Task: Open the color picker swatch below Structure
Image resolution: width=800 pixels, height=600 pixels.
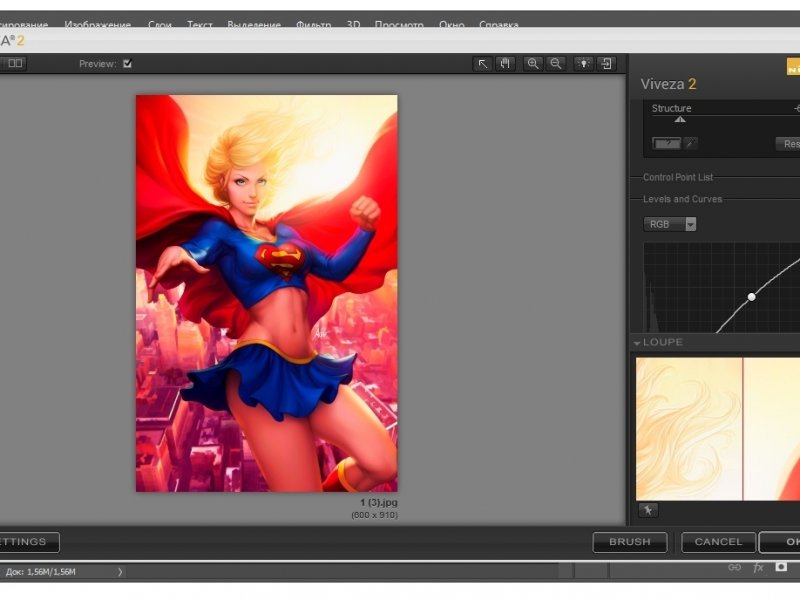Action: click(667, 143)
